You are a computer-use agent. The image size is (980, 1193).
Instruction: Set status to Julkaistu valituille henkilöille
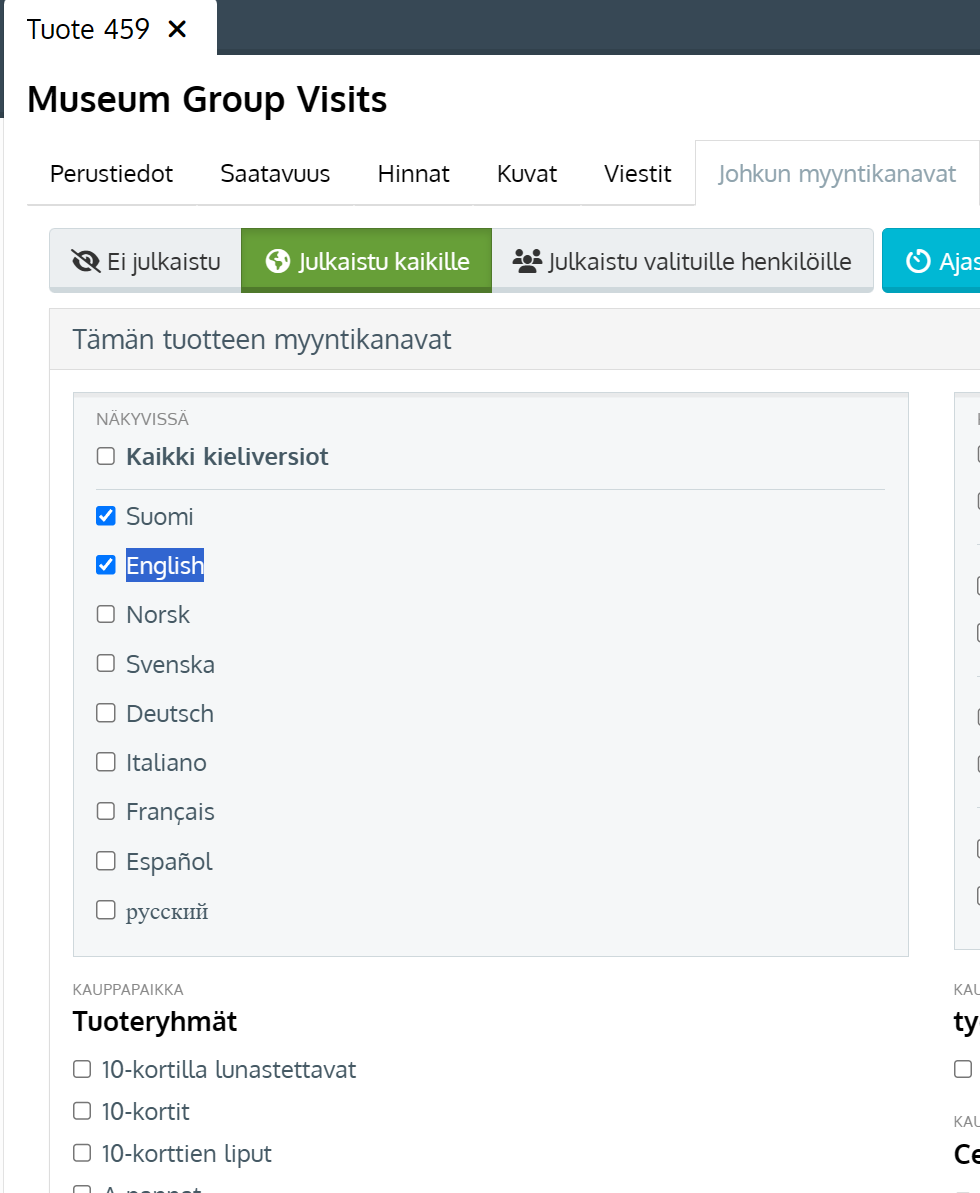(x=682, y=261)
